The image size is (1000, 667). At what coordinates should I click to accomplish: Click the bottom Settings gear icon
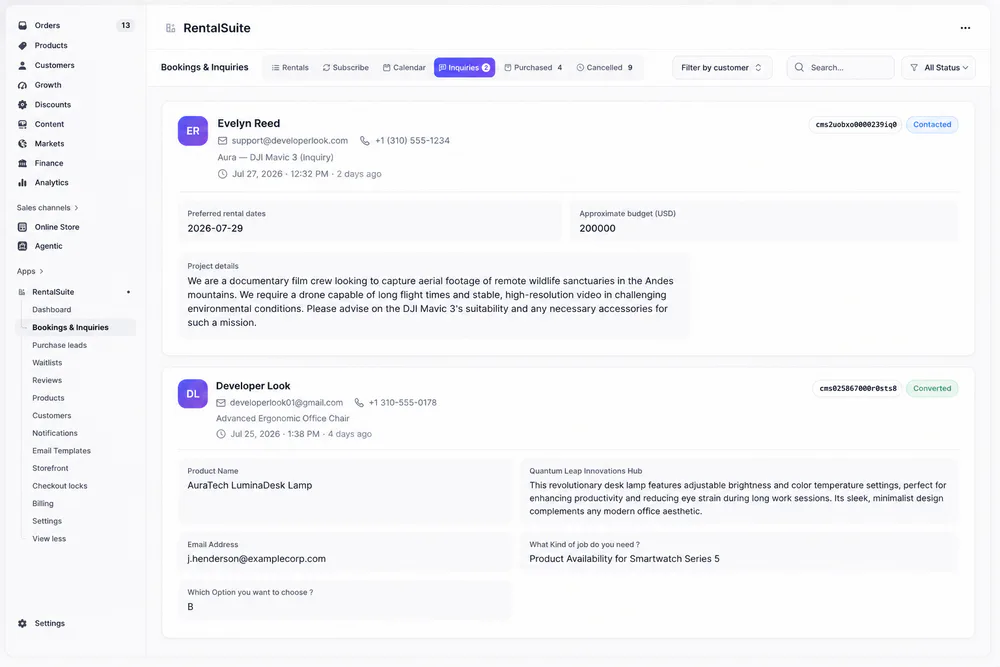(22, 623)
